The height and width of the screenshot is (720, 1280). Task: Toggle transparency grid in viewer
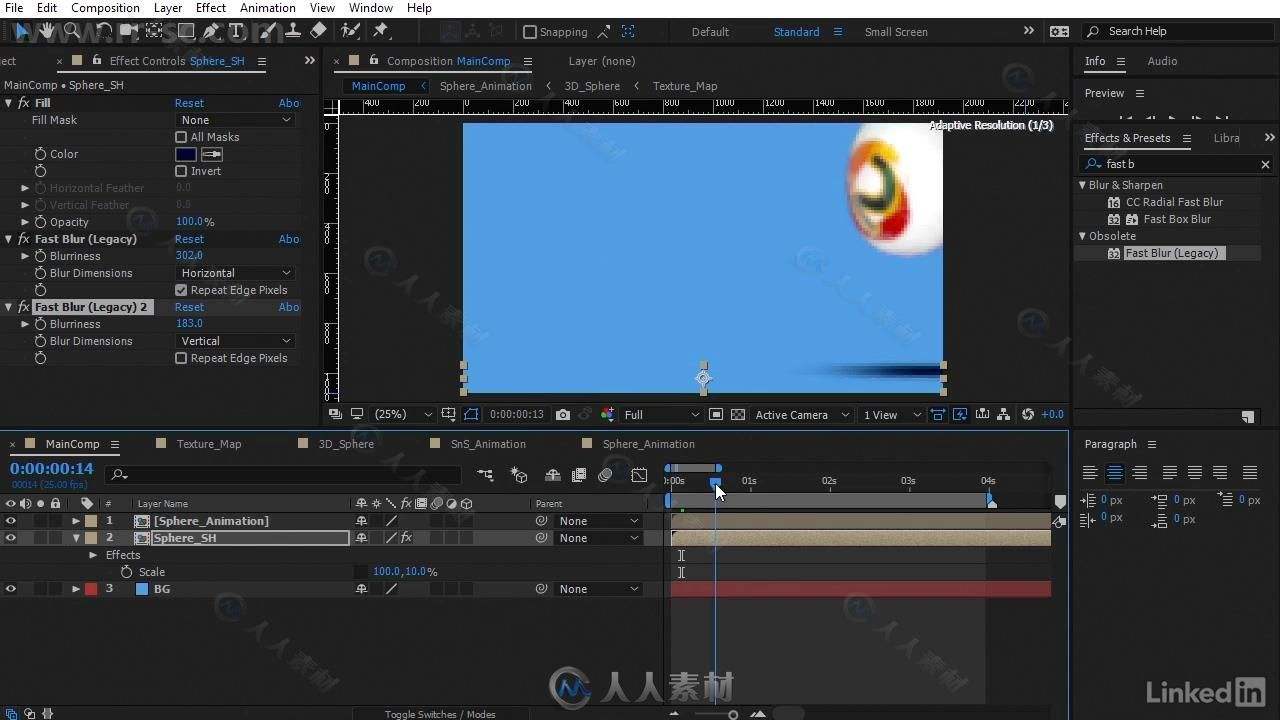pos(738,414)
